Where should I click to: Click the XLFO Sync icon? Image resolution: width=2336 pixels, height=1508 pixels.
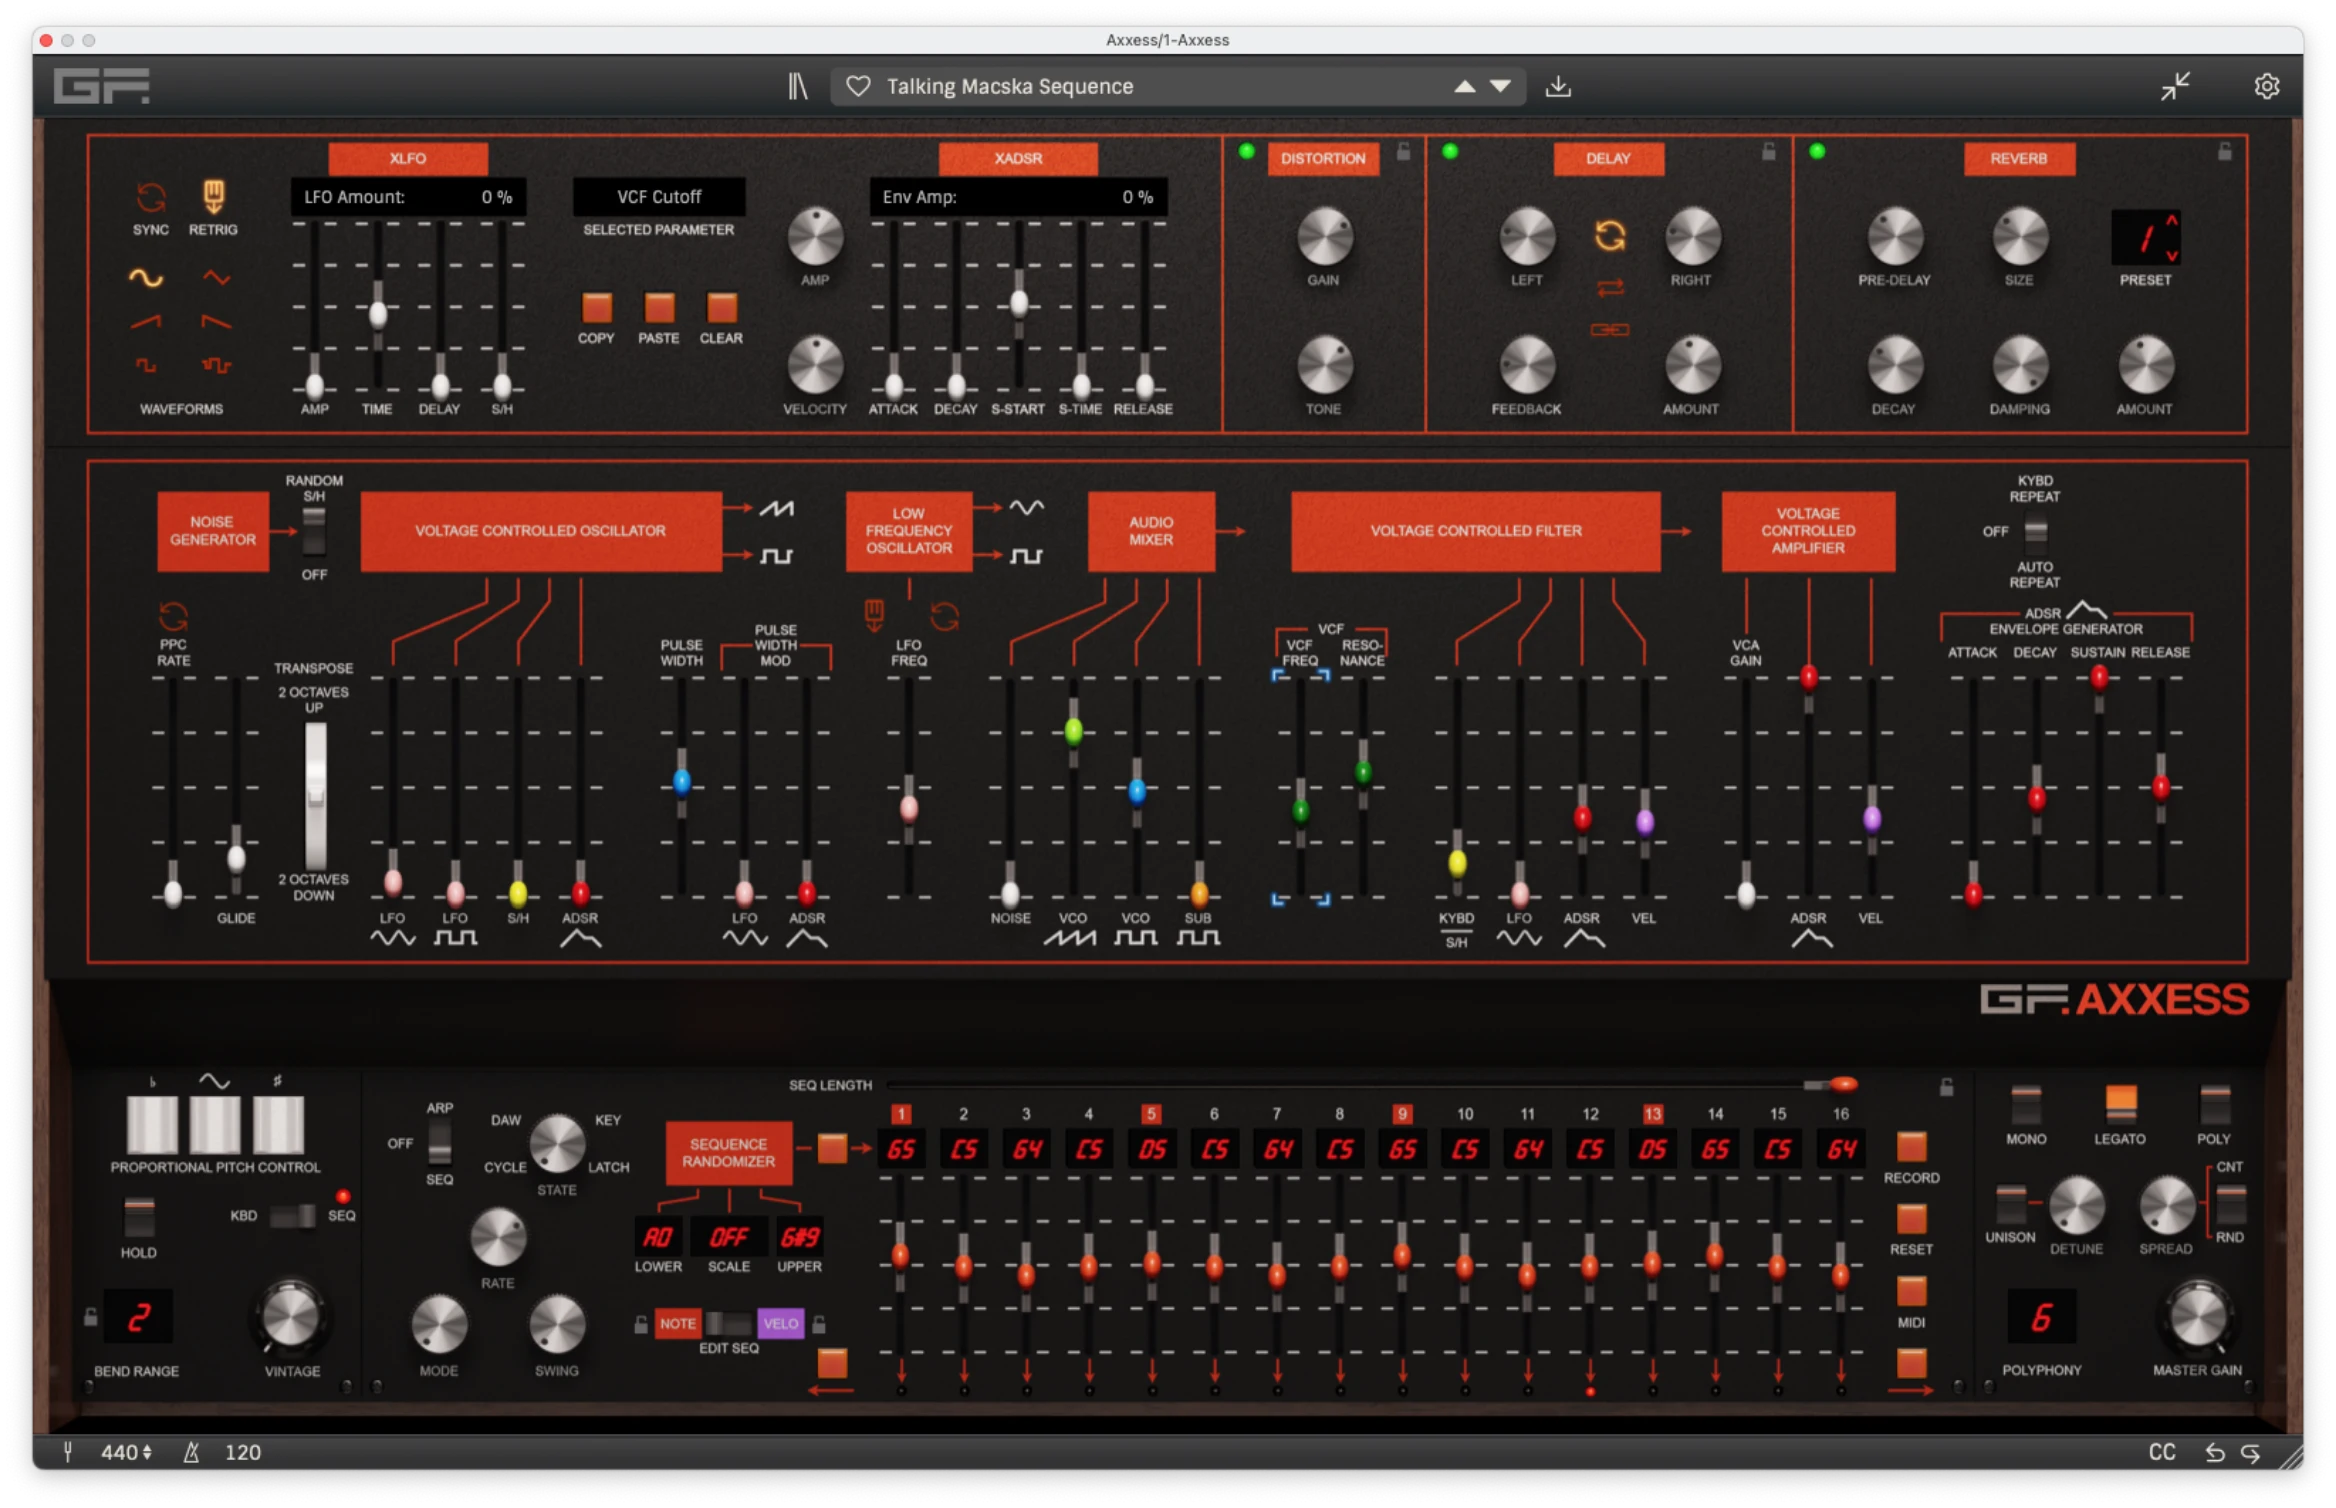click(151, 198)
